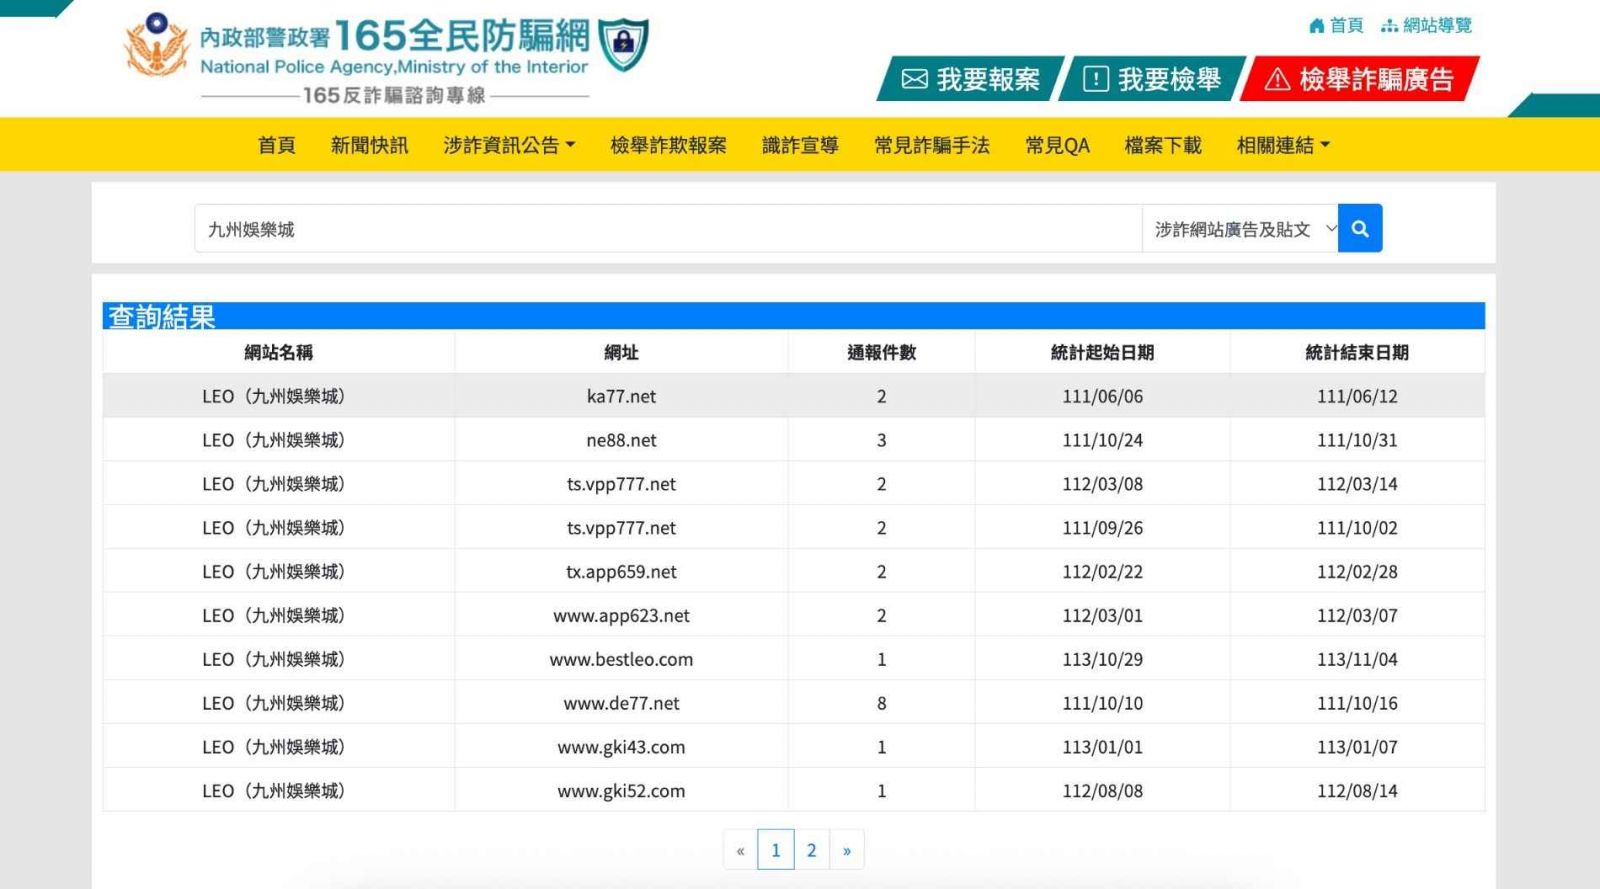This screenshot has height=889, width=1600.
Task: Click start date 112/03/01
Action: (x=1102, y=616)
